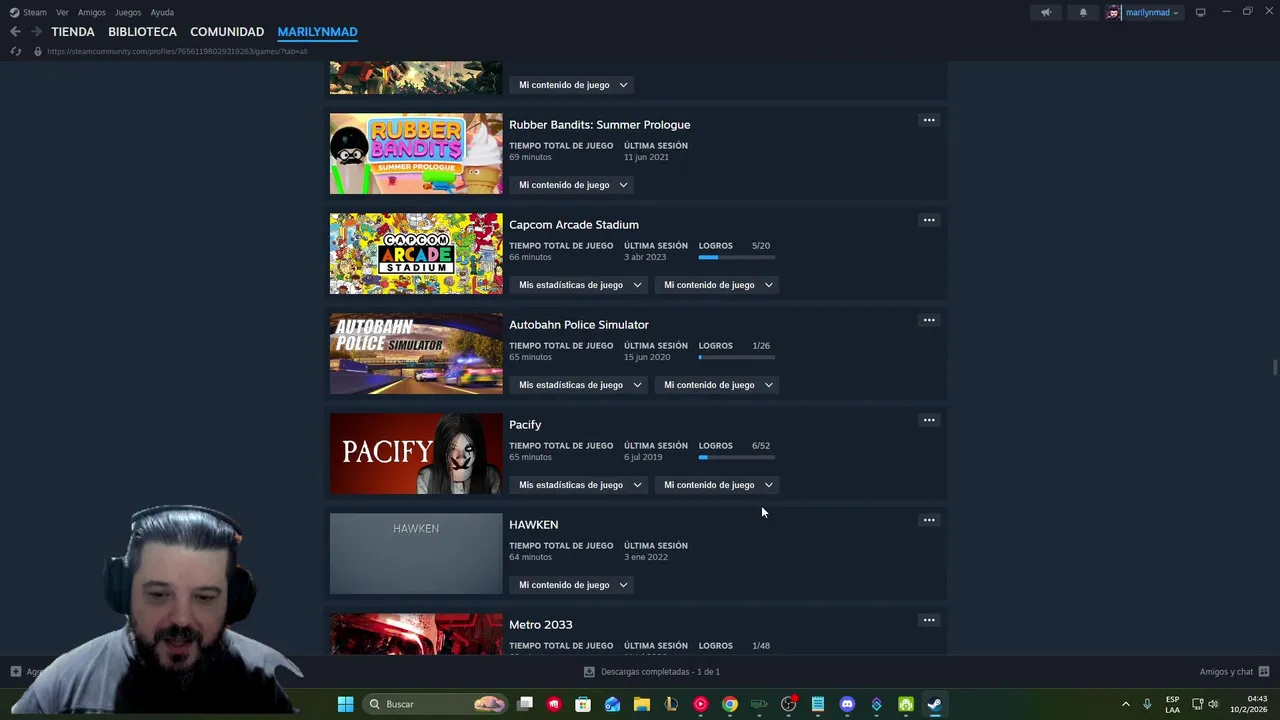Open the marilynmad account dropdown

pos(1144,12)
